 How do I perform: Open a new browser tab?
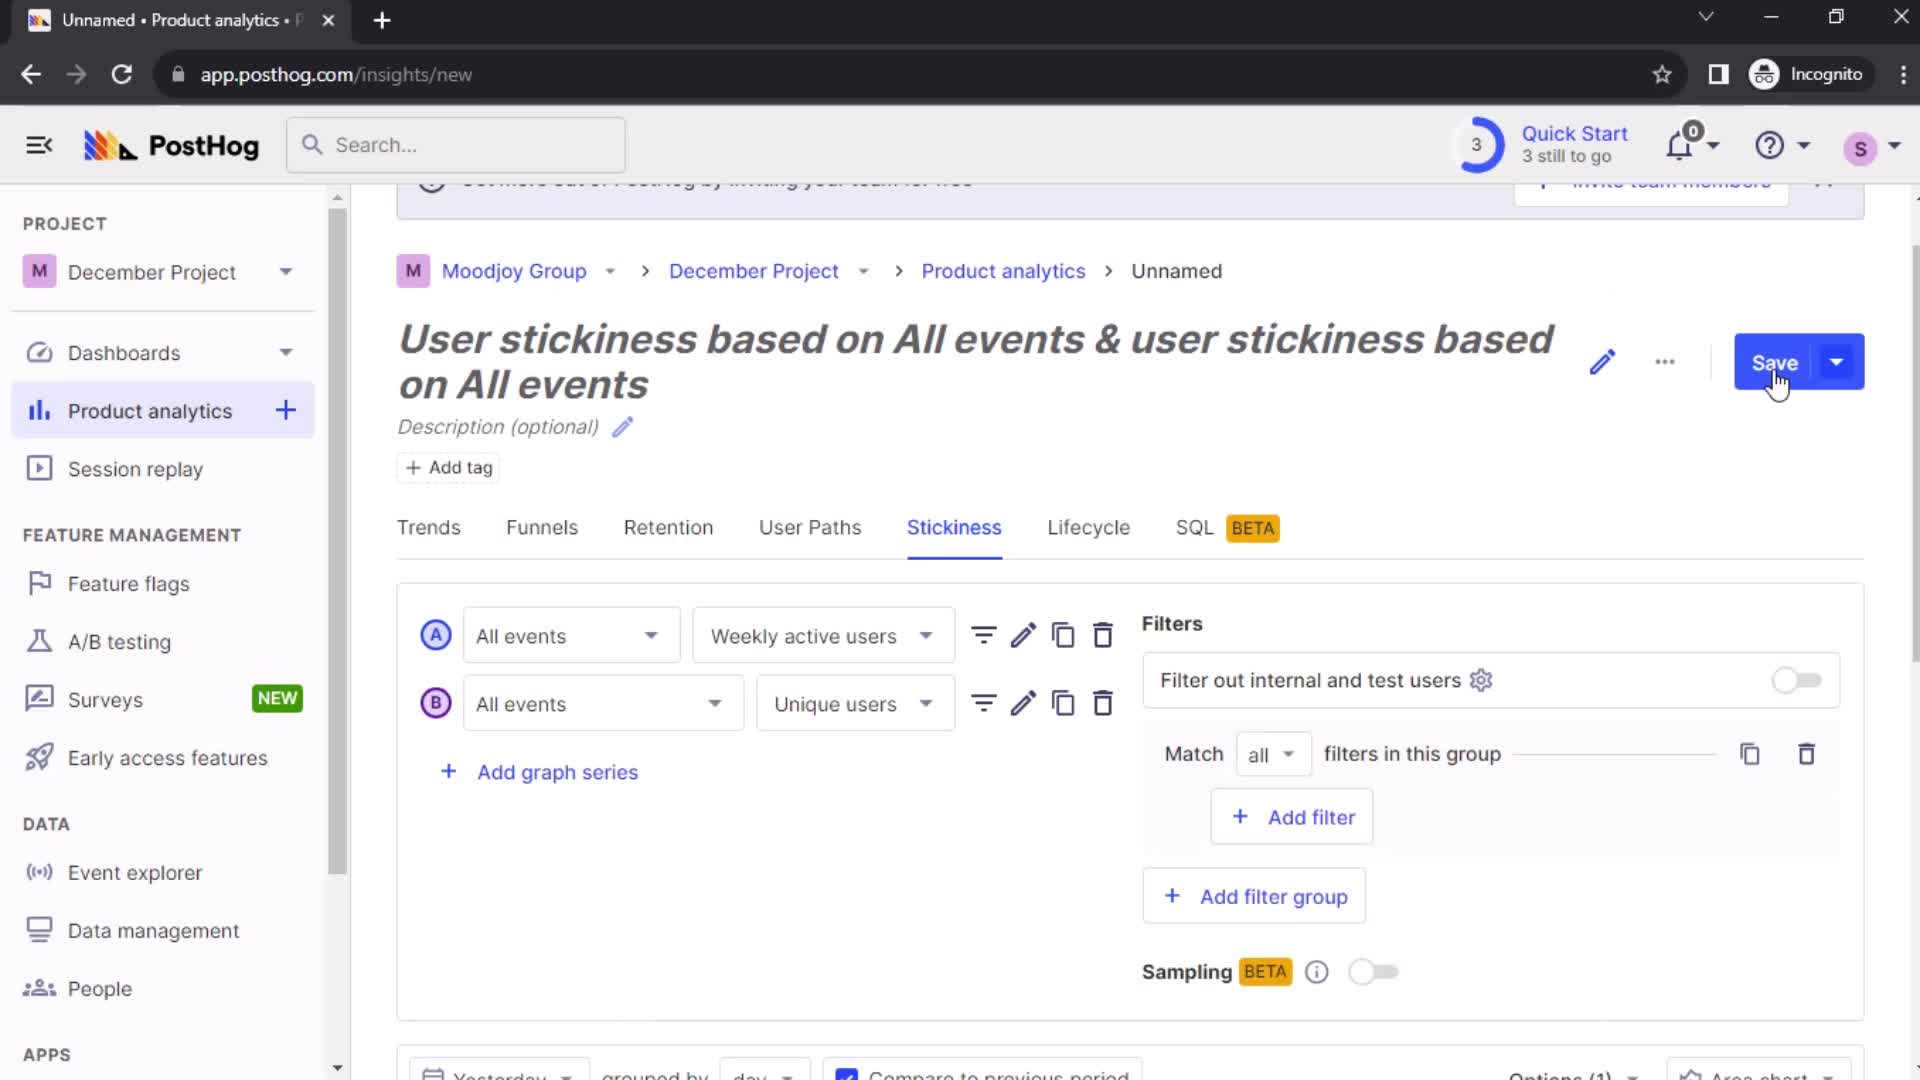click(x=382, y=20)
